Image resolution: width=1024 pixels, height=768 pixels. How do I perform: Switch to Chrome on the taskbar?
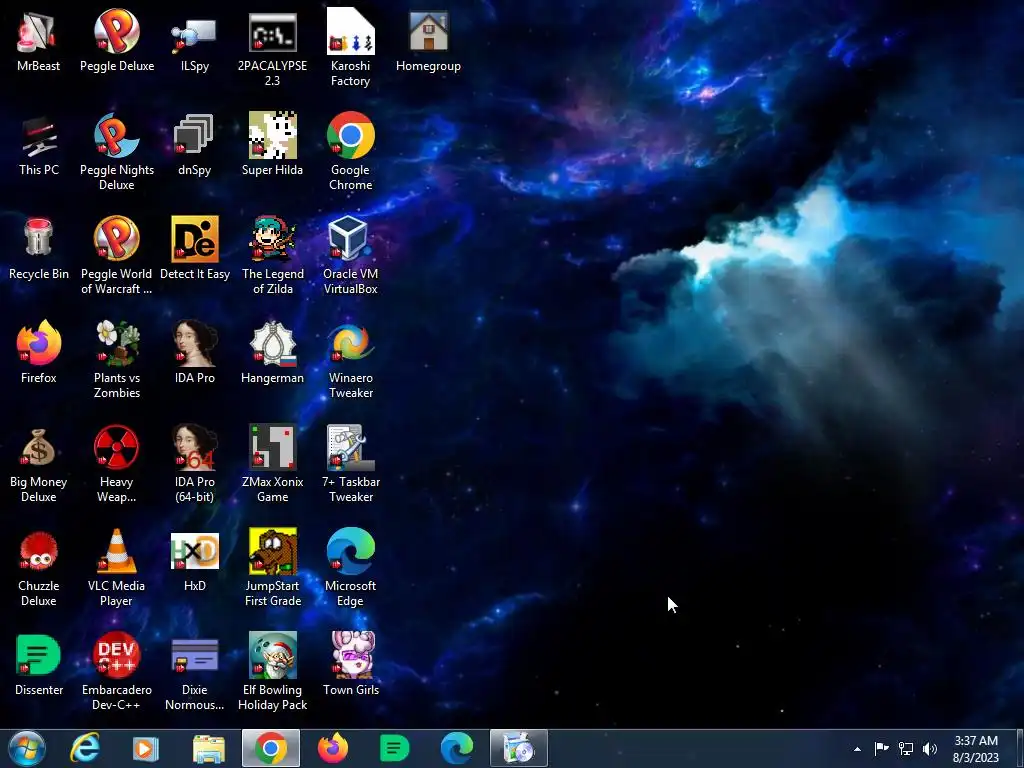(x=271, y=748)
